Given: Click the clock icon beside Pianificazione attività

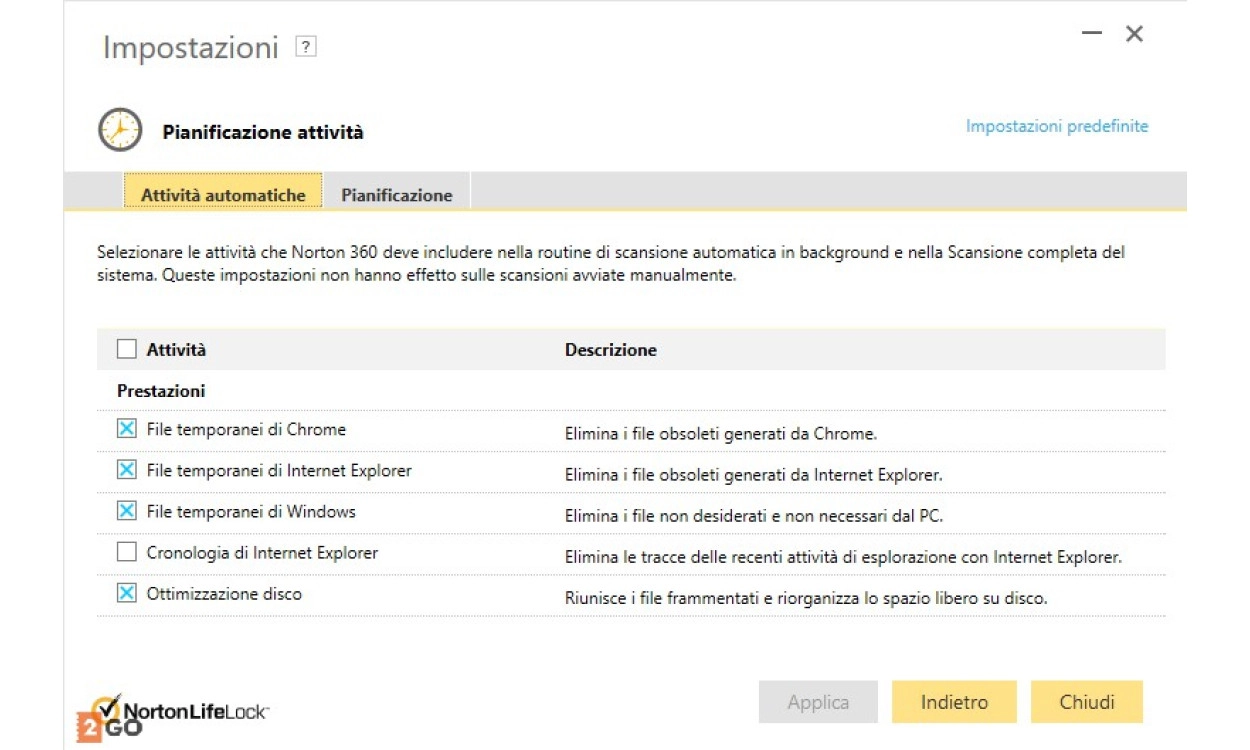Looking at the screenshot, I should pyautogui.click(x=120, y=131).
